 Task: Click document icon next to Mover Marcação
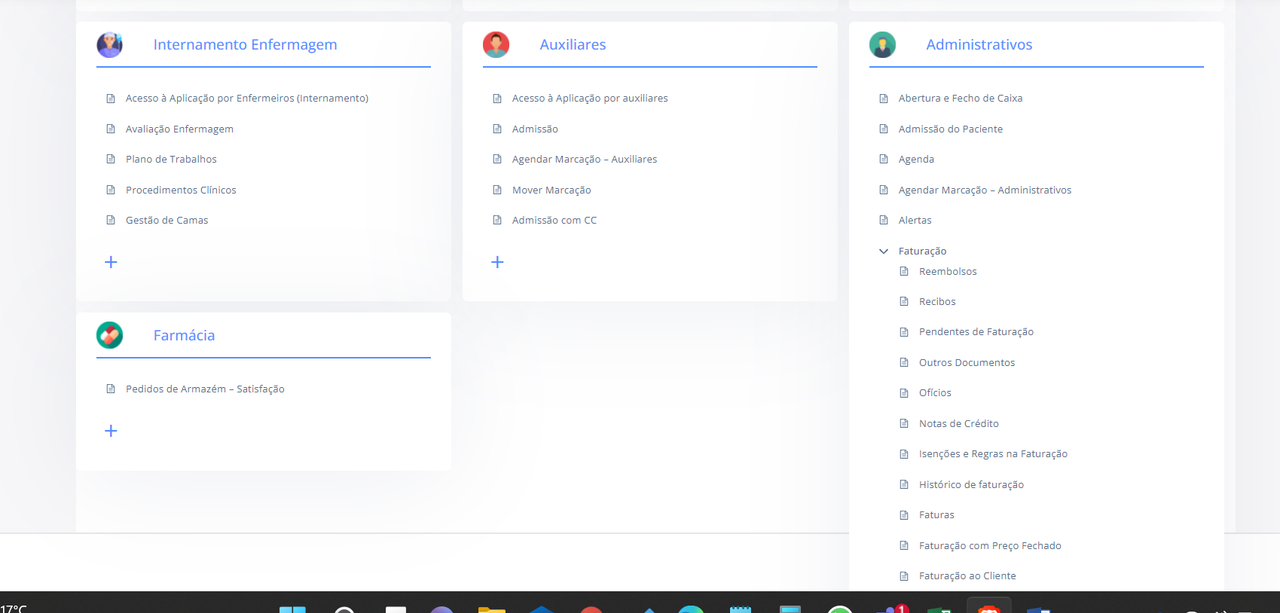coord(497,190)
